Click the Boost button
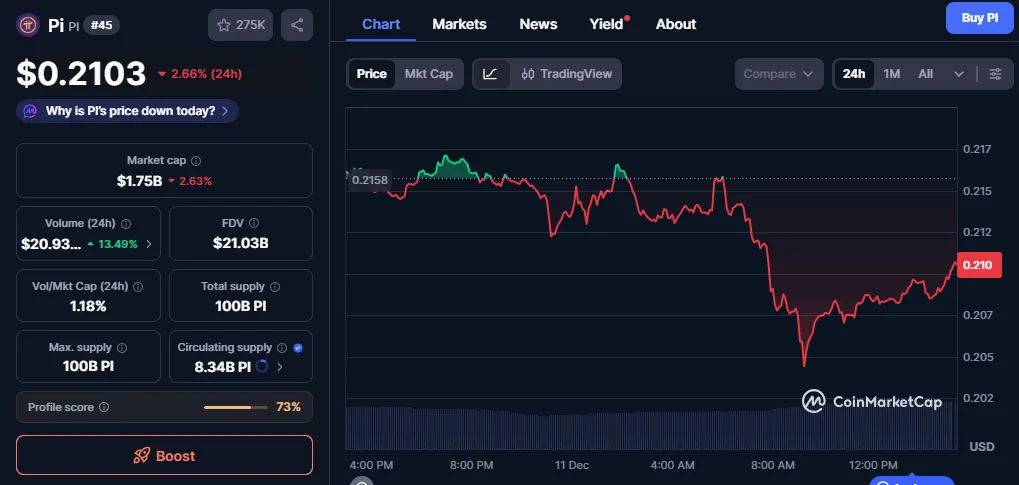This screenshot has height=485, width=1019. [x=164, y=456]
